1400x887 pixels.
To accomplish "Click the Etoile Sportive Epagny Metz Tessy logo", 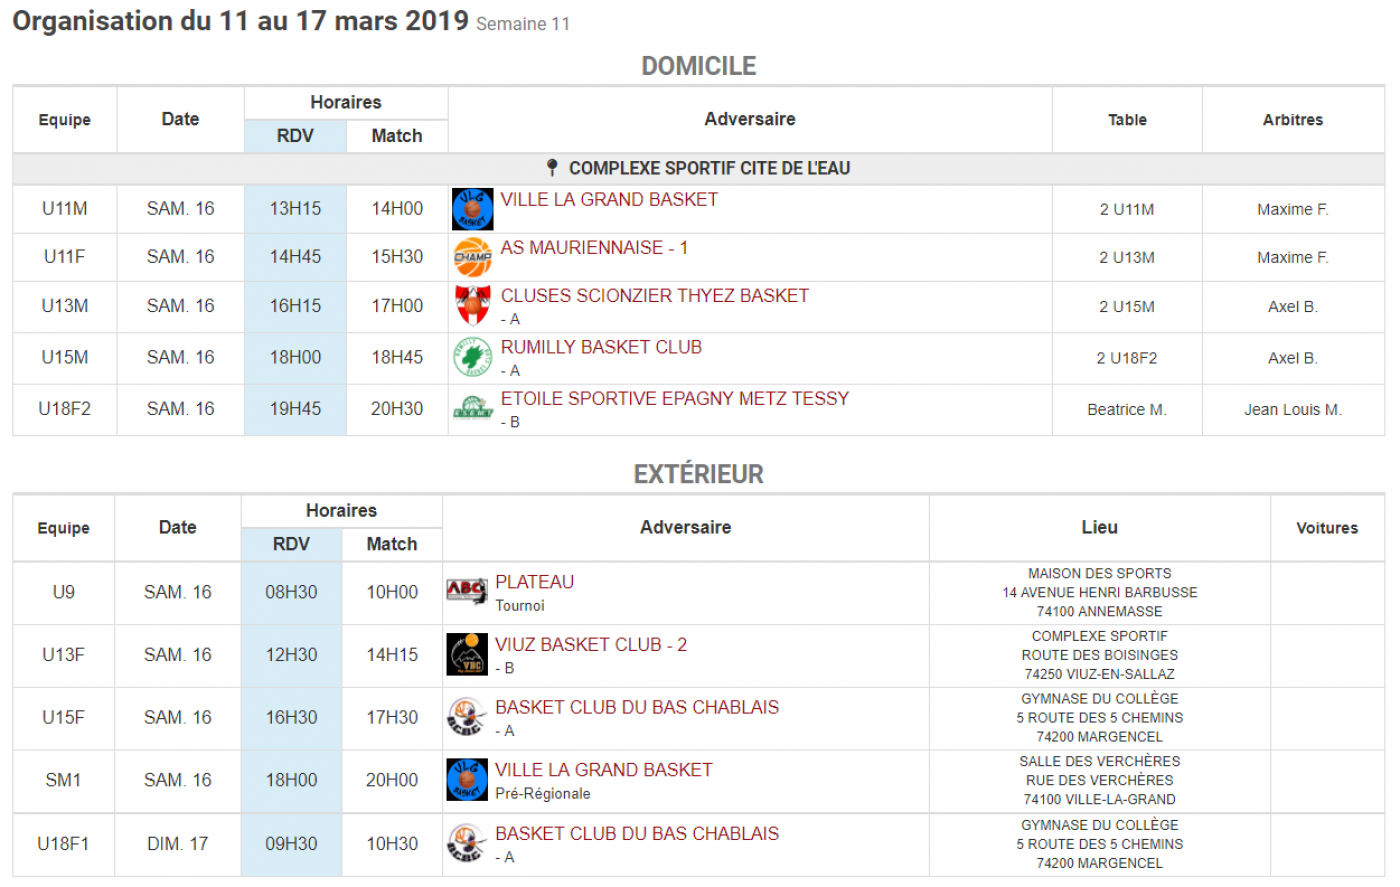I will point(472,408).
